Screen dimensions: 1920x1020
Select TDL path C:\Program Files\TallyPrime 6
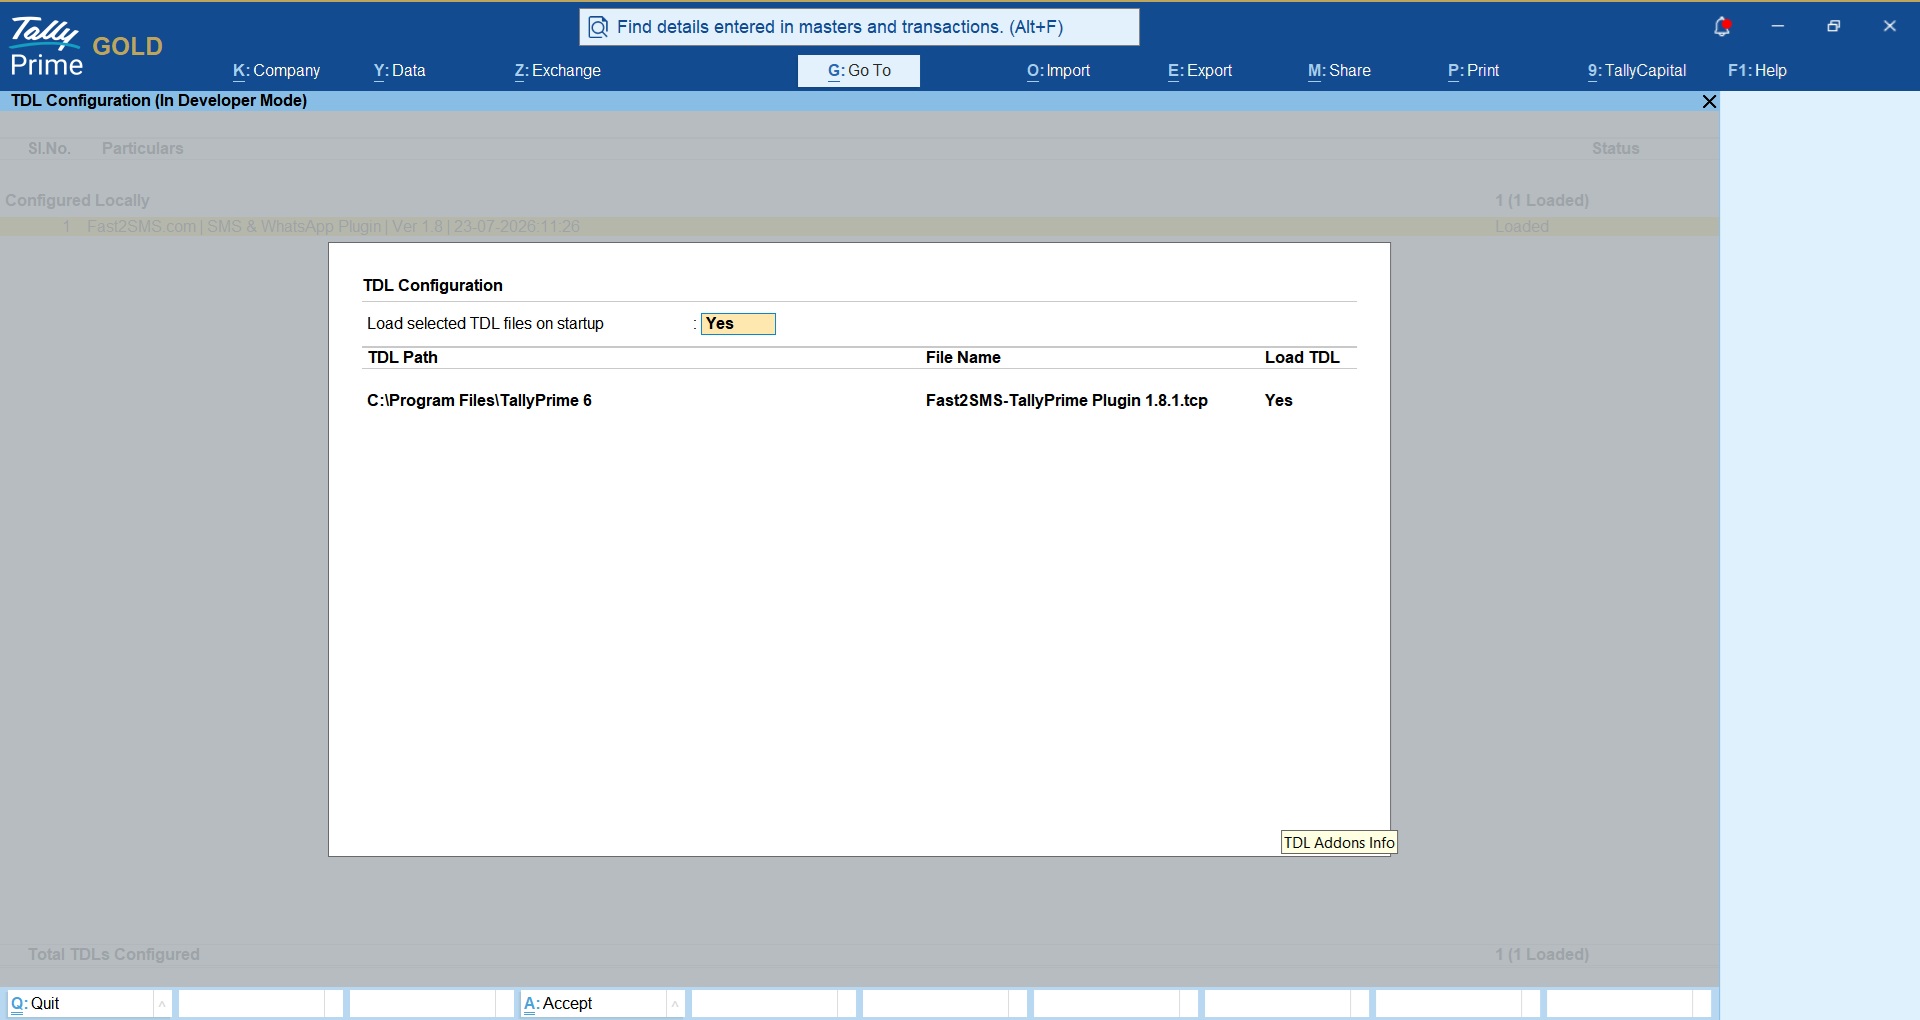click(479, 401)
